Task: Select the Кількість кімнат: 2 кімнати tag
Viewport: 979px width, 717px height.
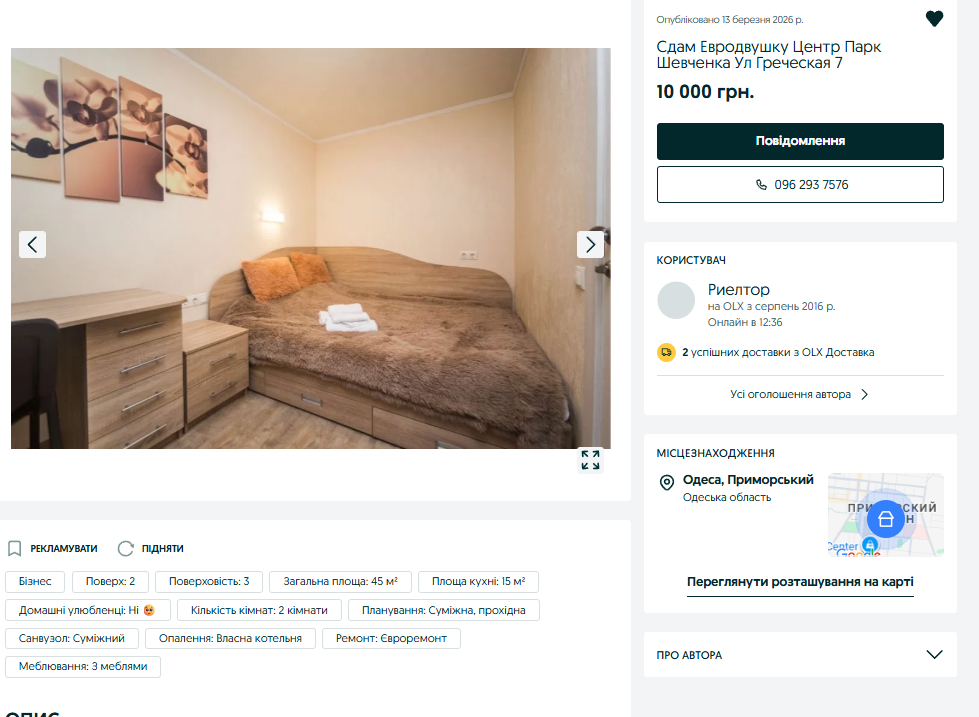Action: [x=259, y=610]
